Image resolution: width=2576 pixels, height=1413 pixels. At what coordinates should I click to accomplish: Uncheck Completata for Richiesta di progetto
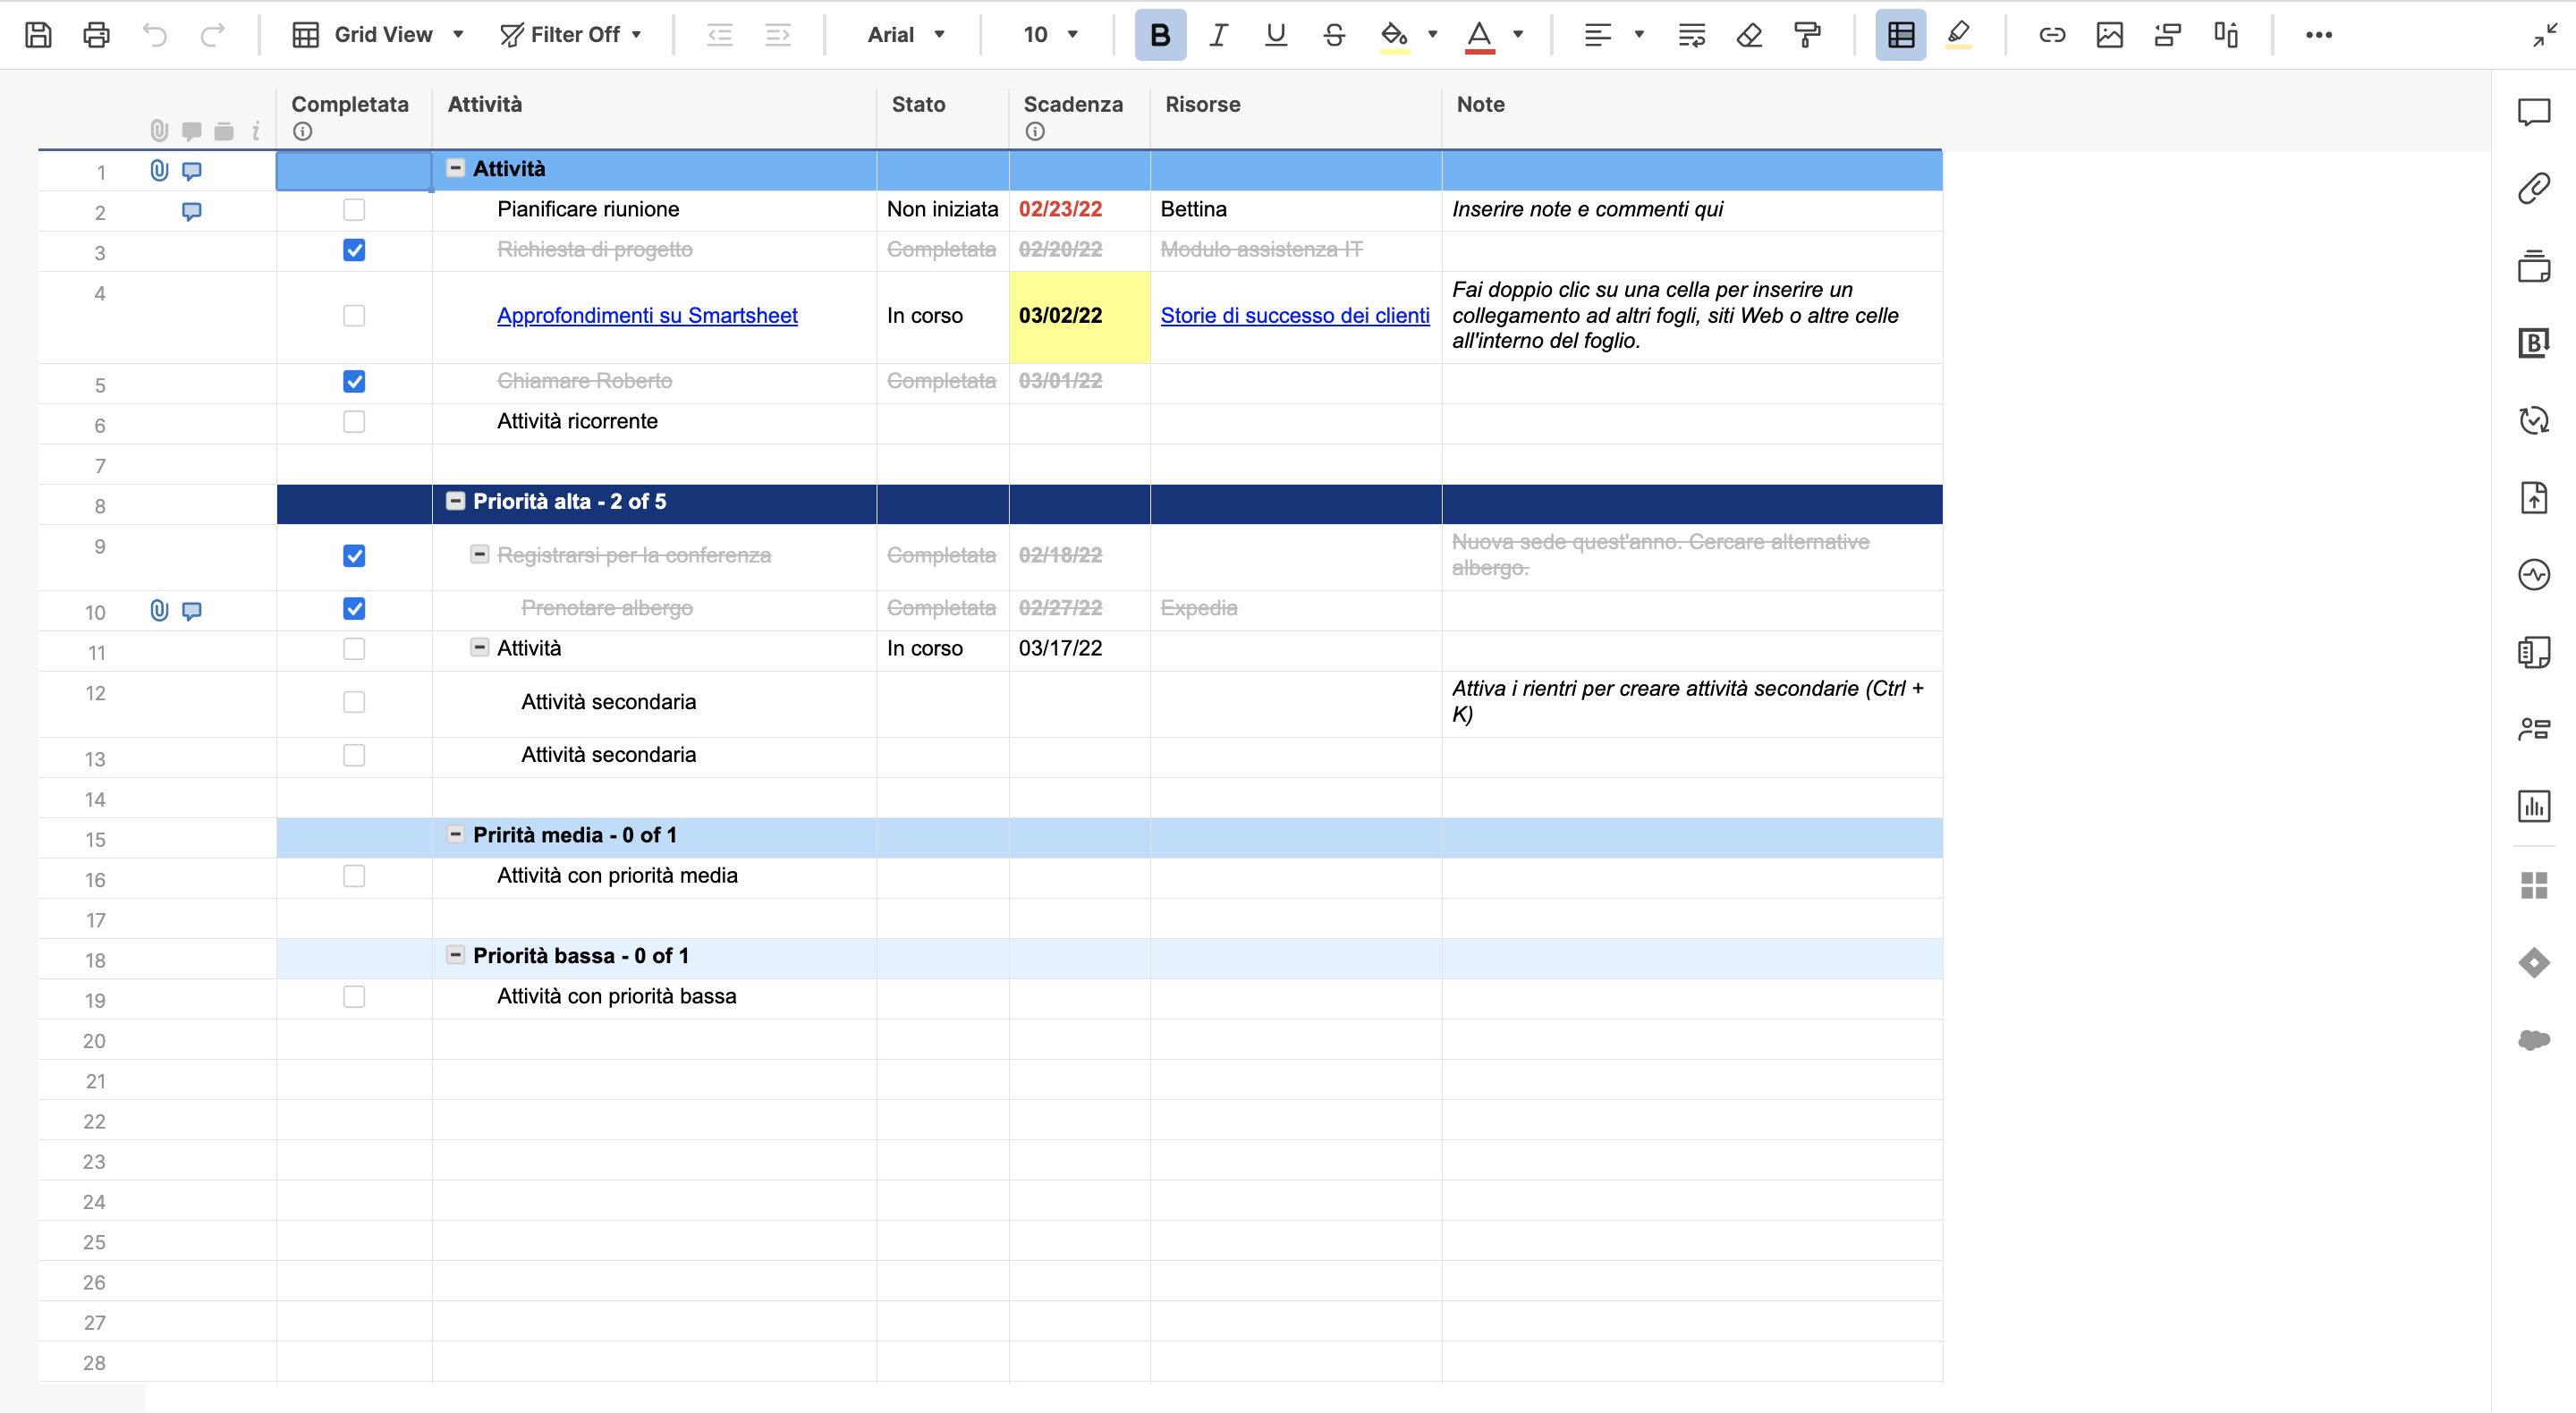pyautogui.click(x=354, y=250)
